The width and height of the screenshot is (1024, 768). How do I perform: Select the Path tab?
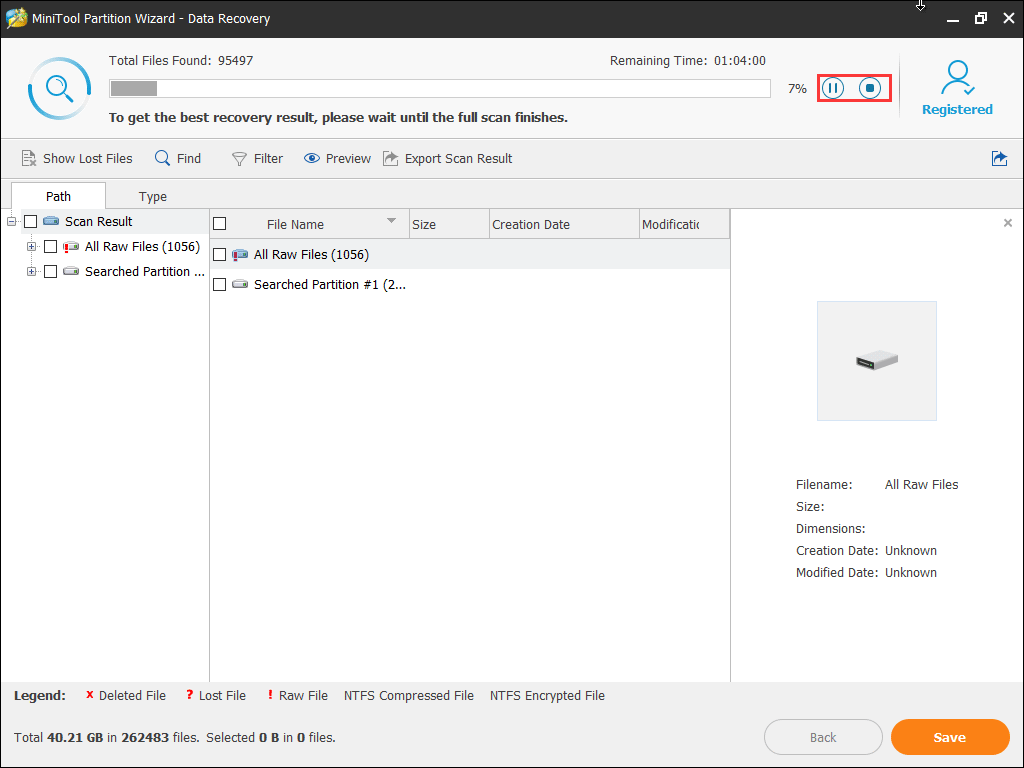pos(59,196)
